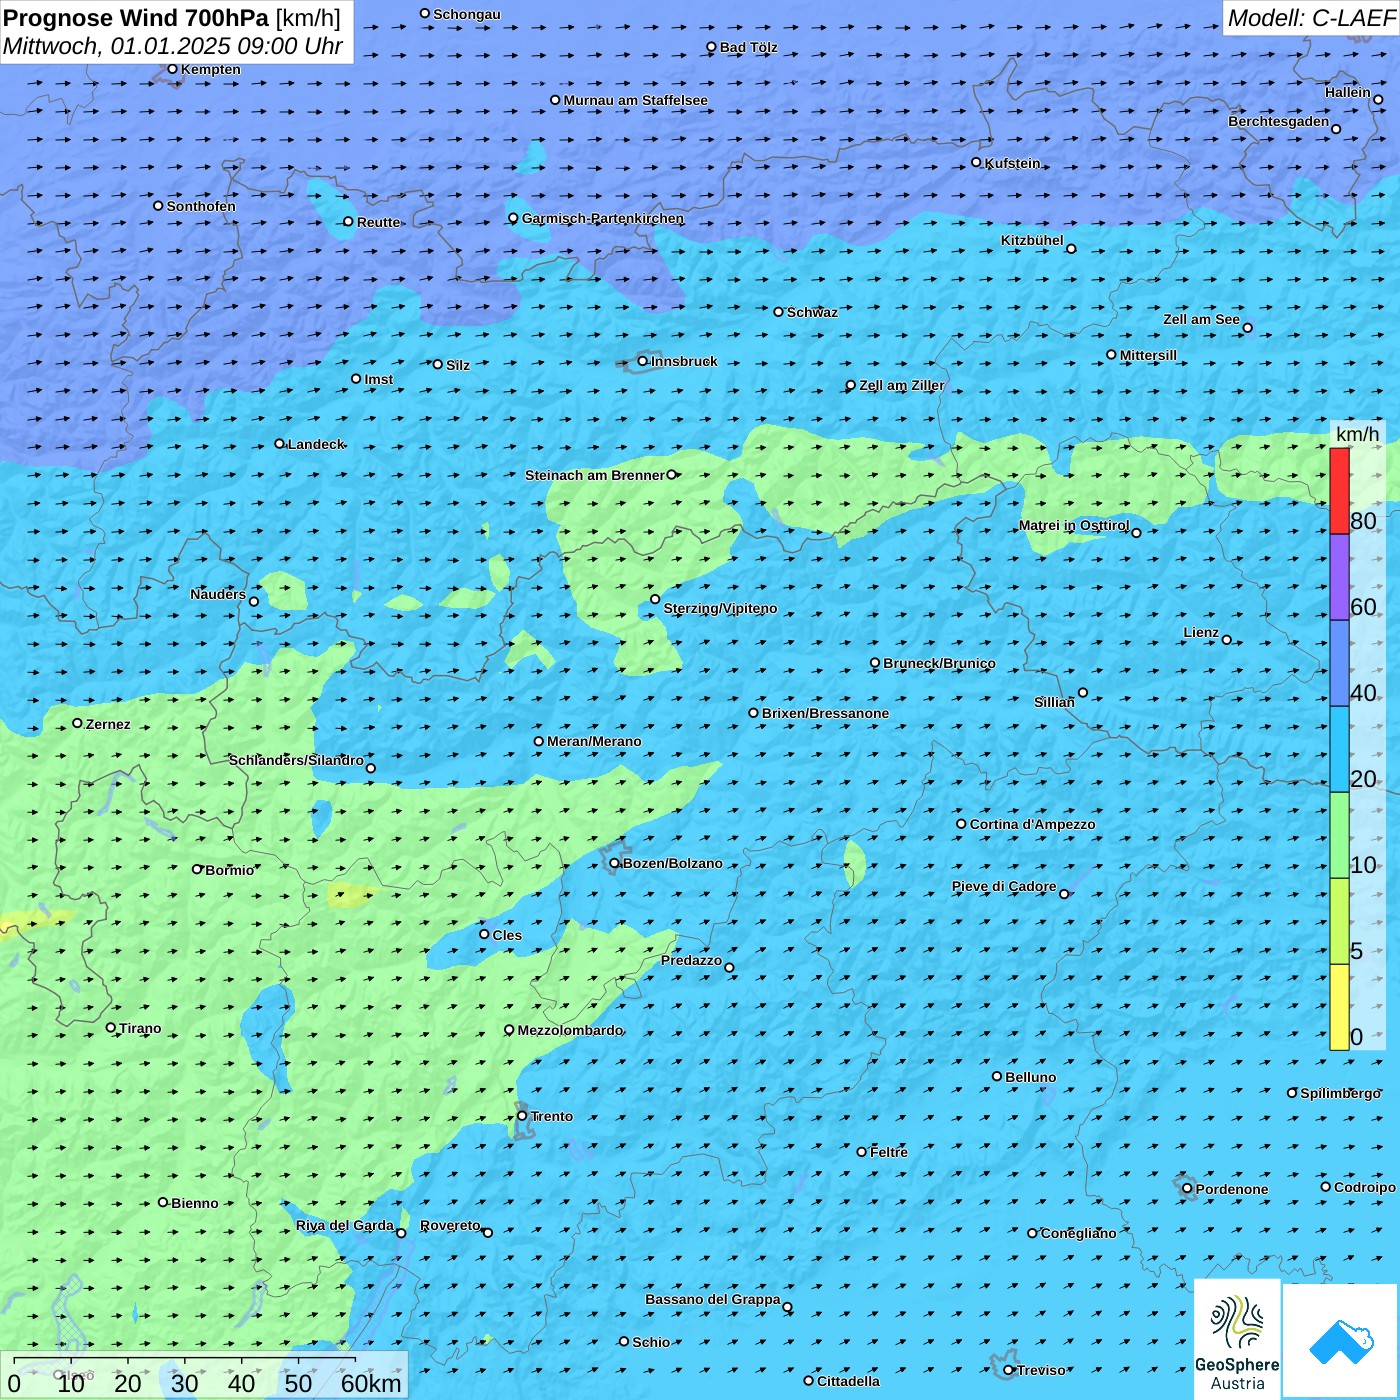Click the Zell am See city marker
Viewport: 1400px width, 1400px height.
(x=1247, y=328)
